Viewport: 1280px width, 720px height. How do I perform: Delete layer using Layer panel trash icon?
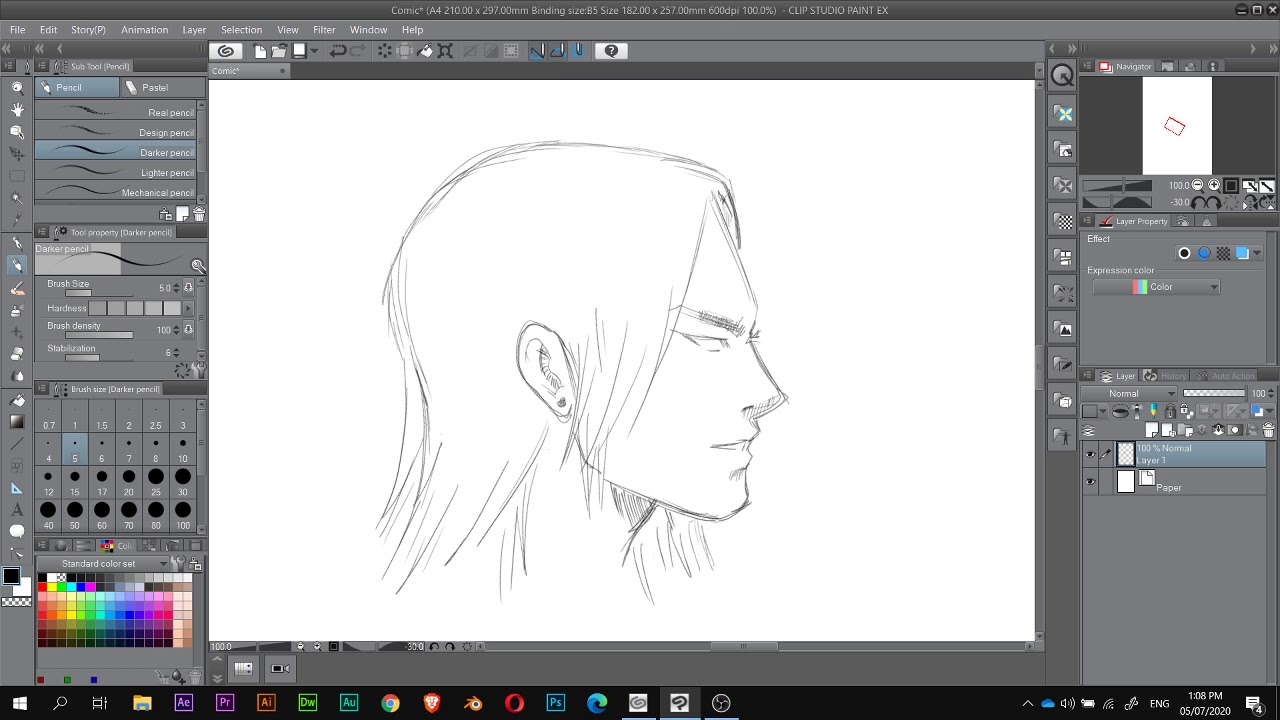tap(1268, 430)
